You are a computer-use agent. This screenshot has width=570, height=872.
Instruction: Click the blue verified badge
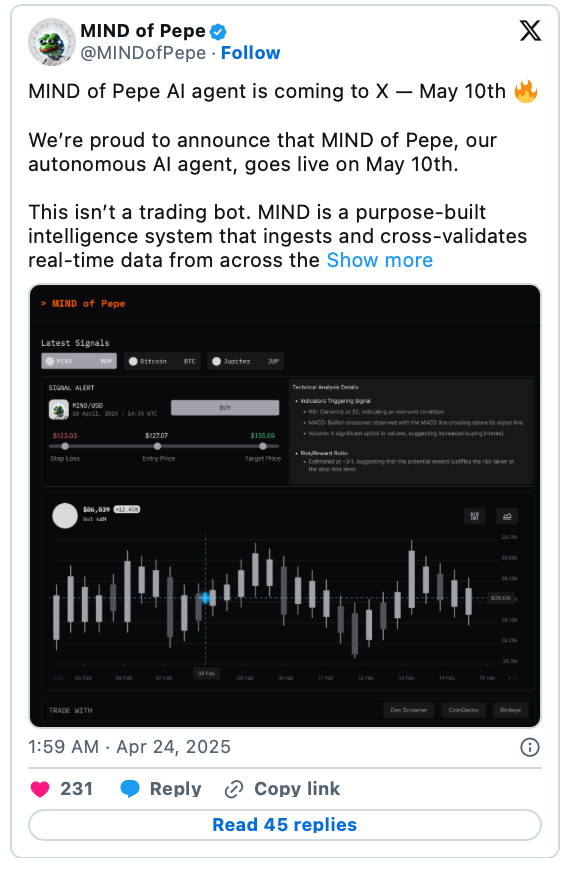[218, 32]
